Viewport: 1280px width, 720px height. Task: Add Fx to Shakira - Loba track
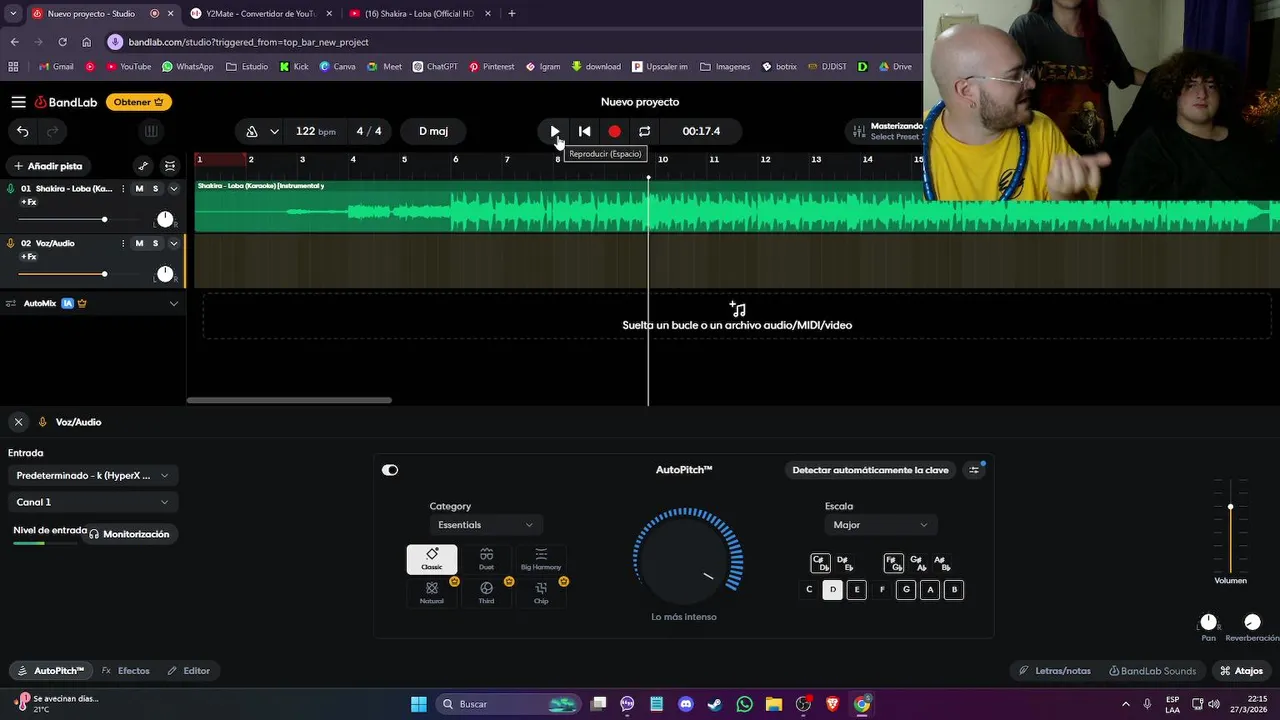(28, 202)
